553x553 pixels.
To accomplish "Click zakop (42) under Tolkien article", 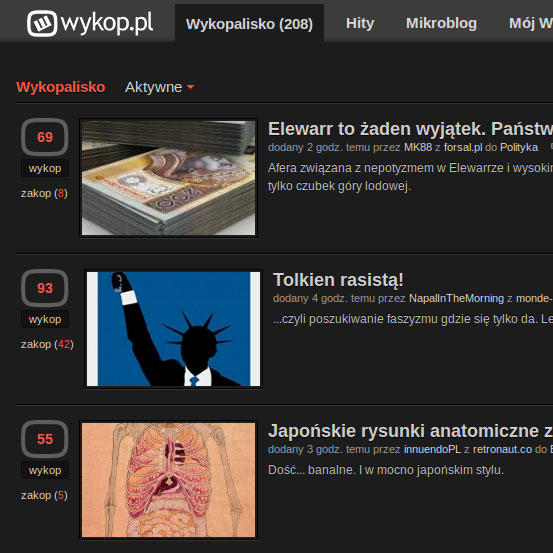I will [x=47, y=344].
